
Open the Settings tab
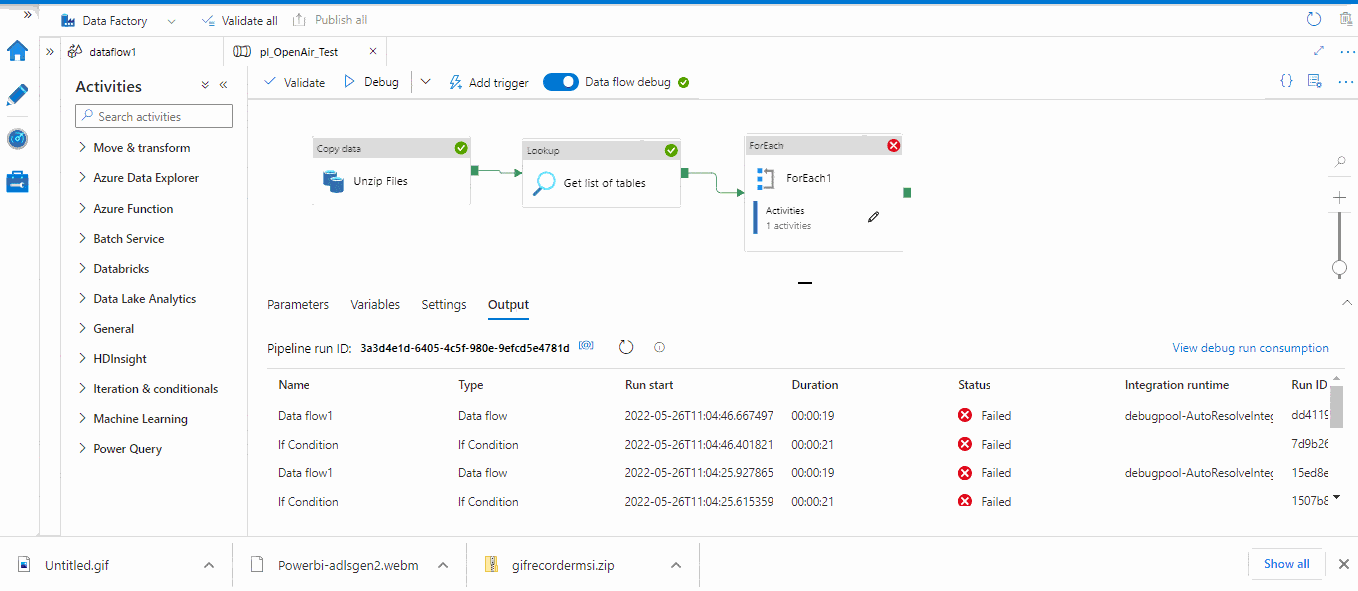444,305
